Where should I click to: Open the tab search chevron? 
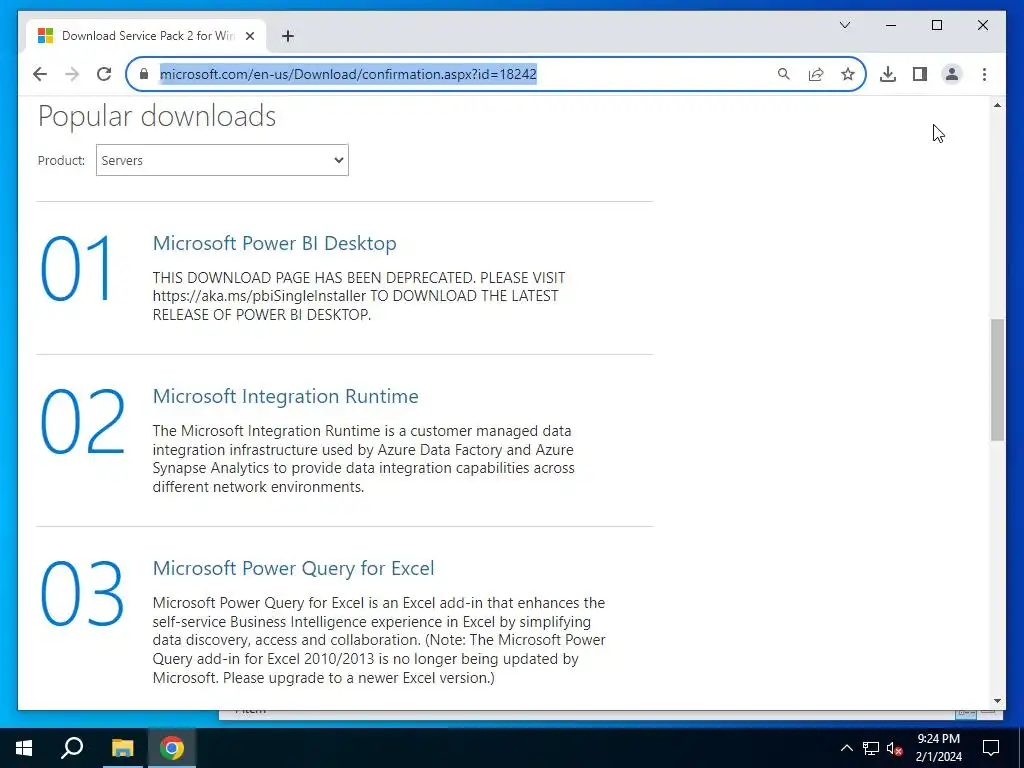844,25
